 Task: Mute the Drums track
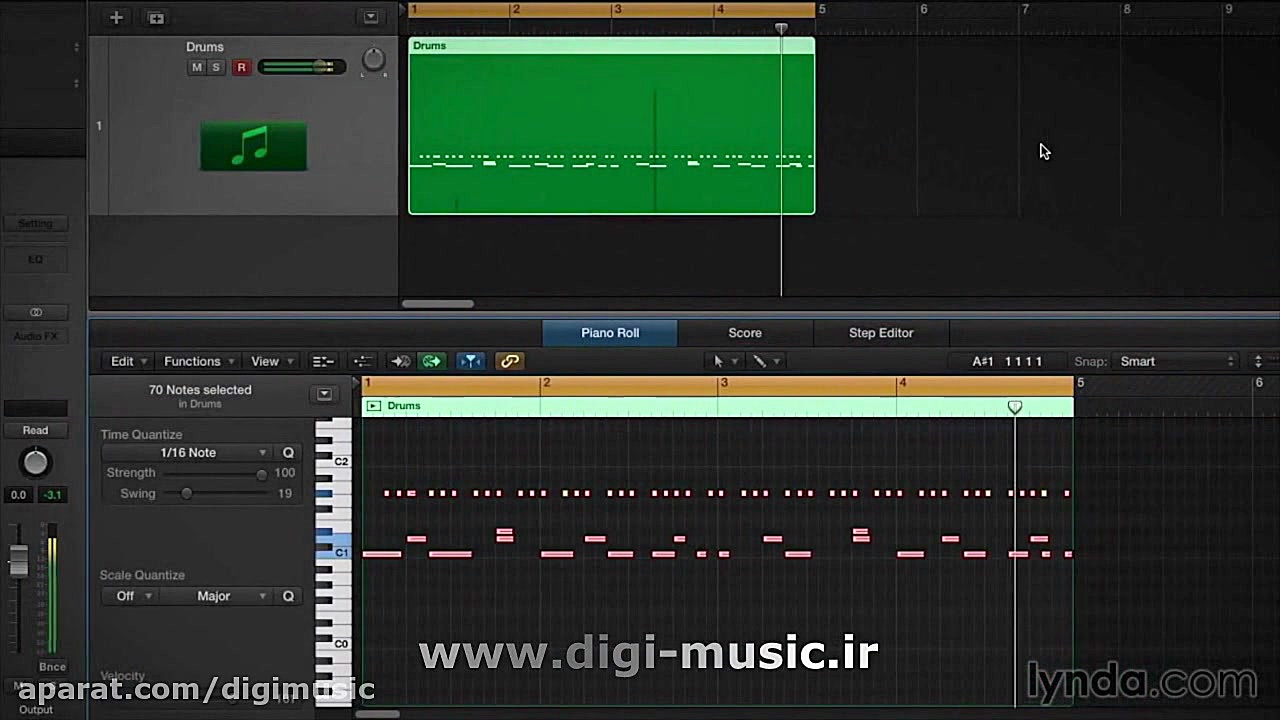click(197, 67)
